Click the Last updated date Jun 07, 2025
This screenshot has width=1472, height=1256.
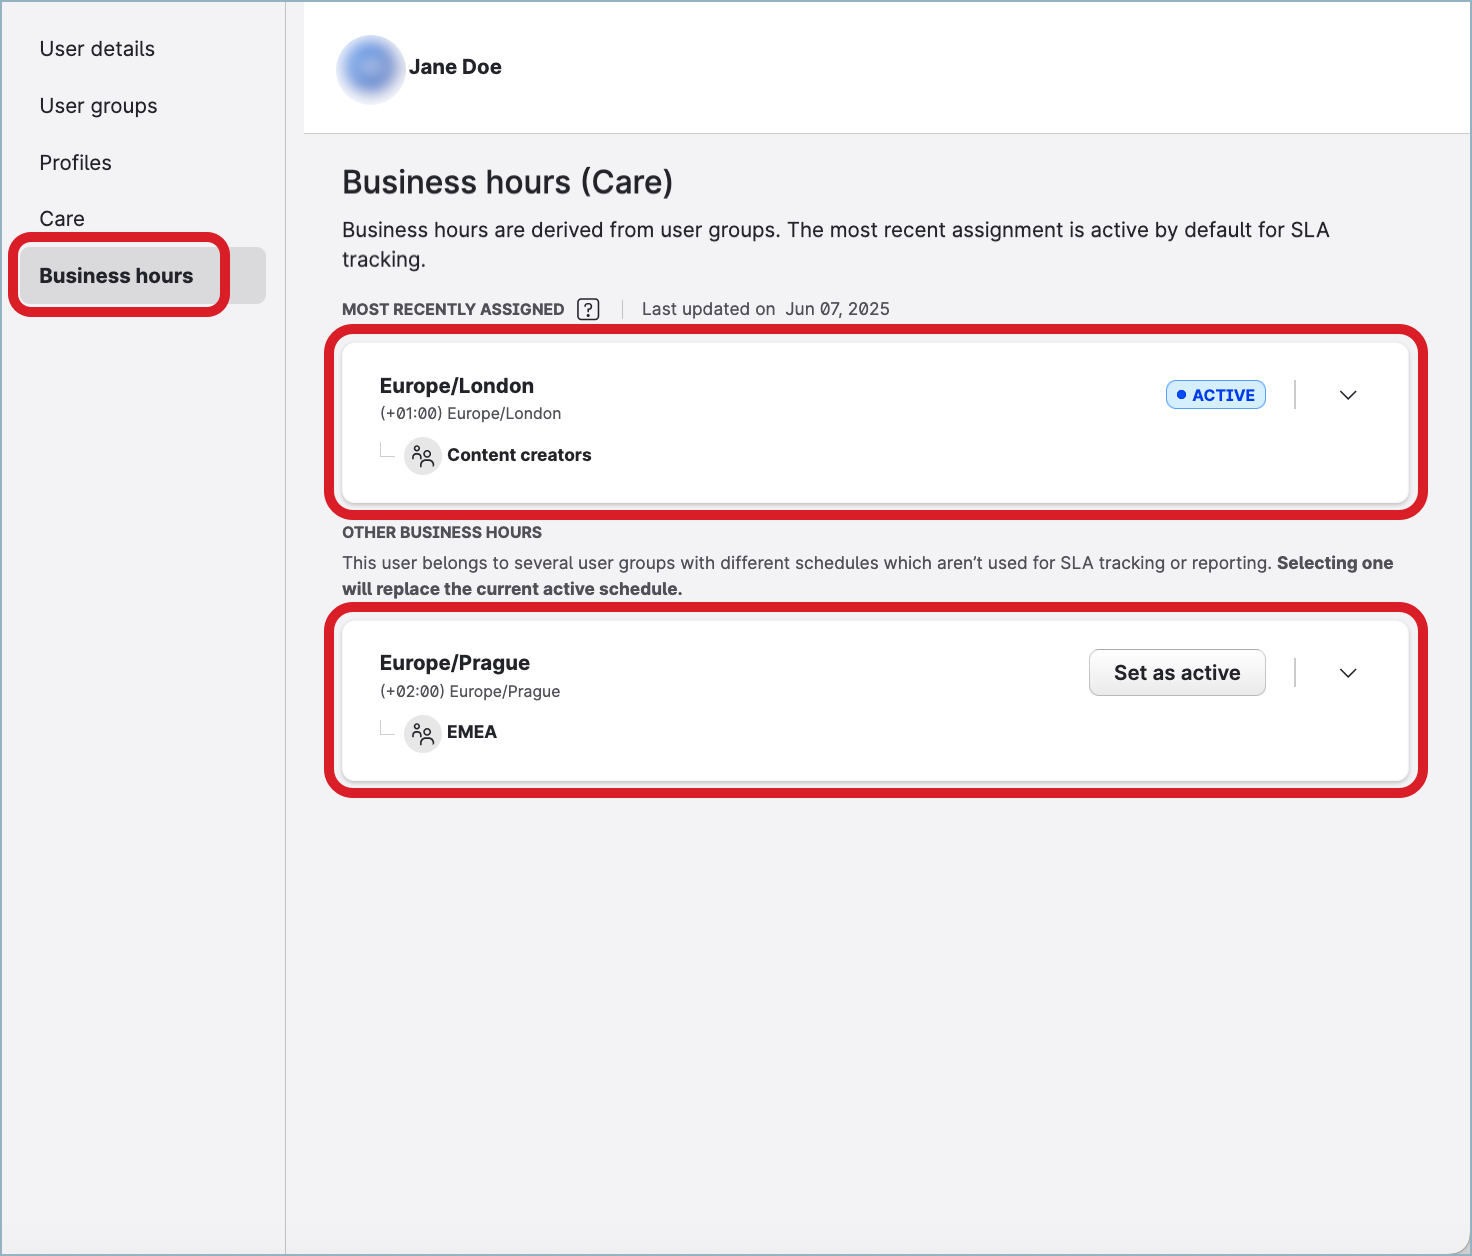(837, 309)
